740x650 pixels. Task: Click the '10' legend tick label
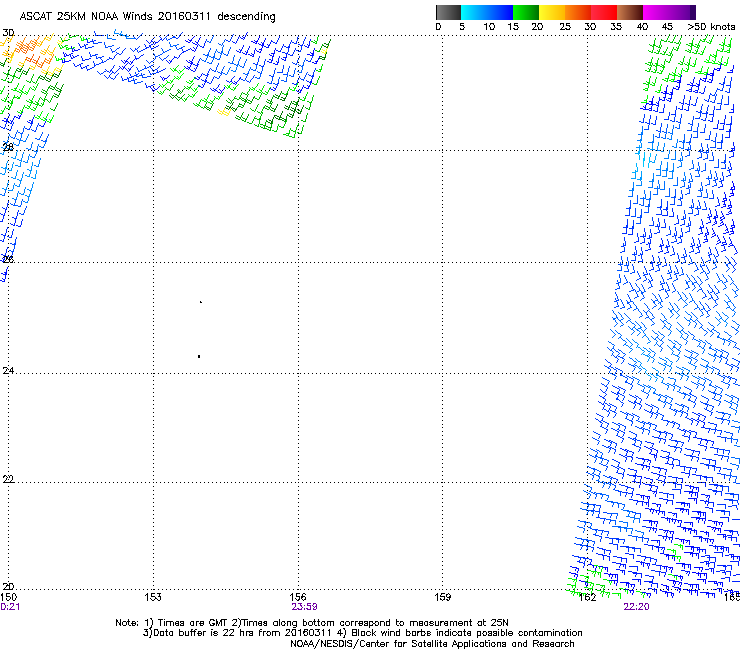pyautogui.click(x=489, y=27)
